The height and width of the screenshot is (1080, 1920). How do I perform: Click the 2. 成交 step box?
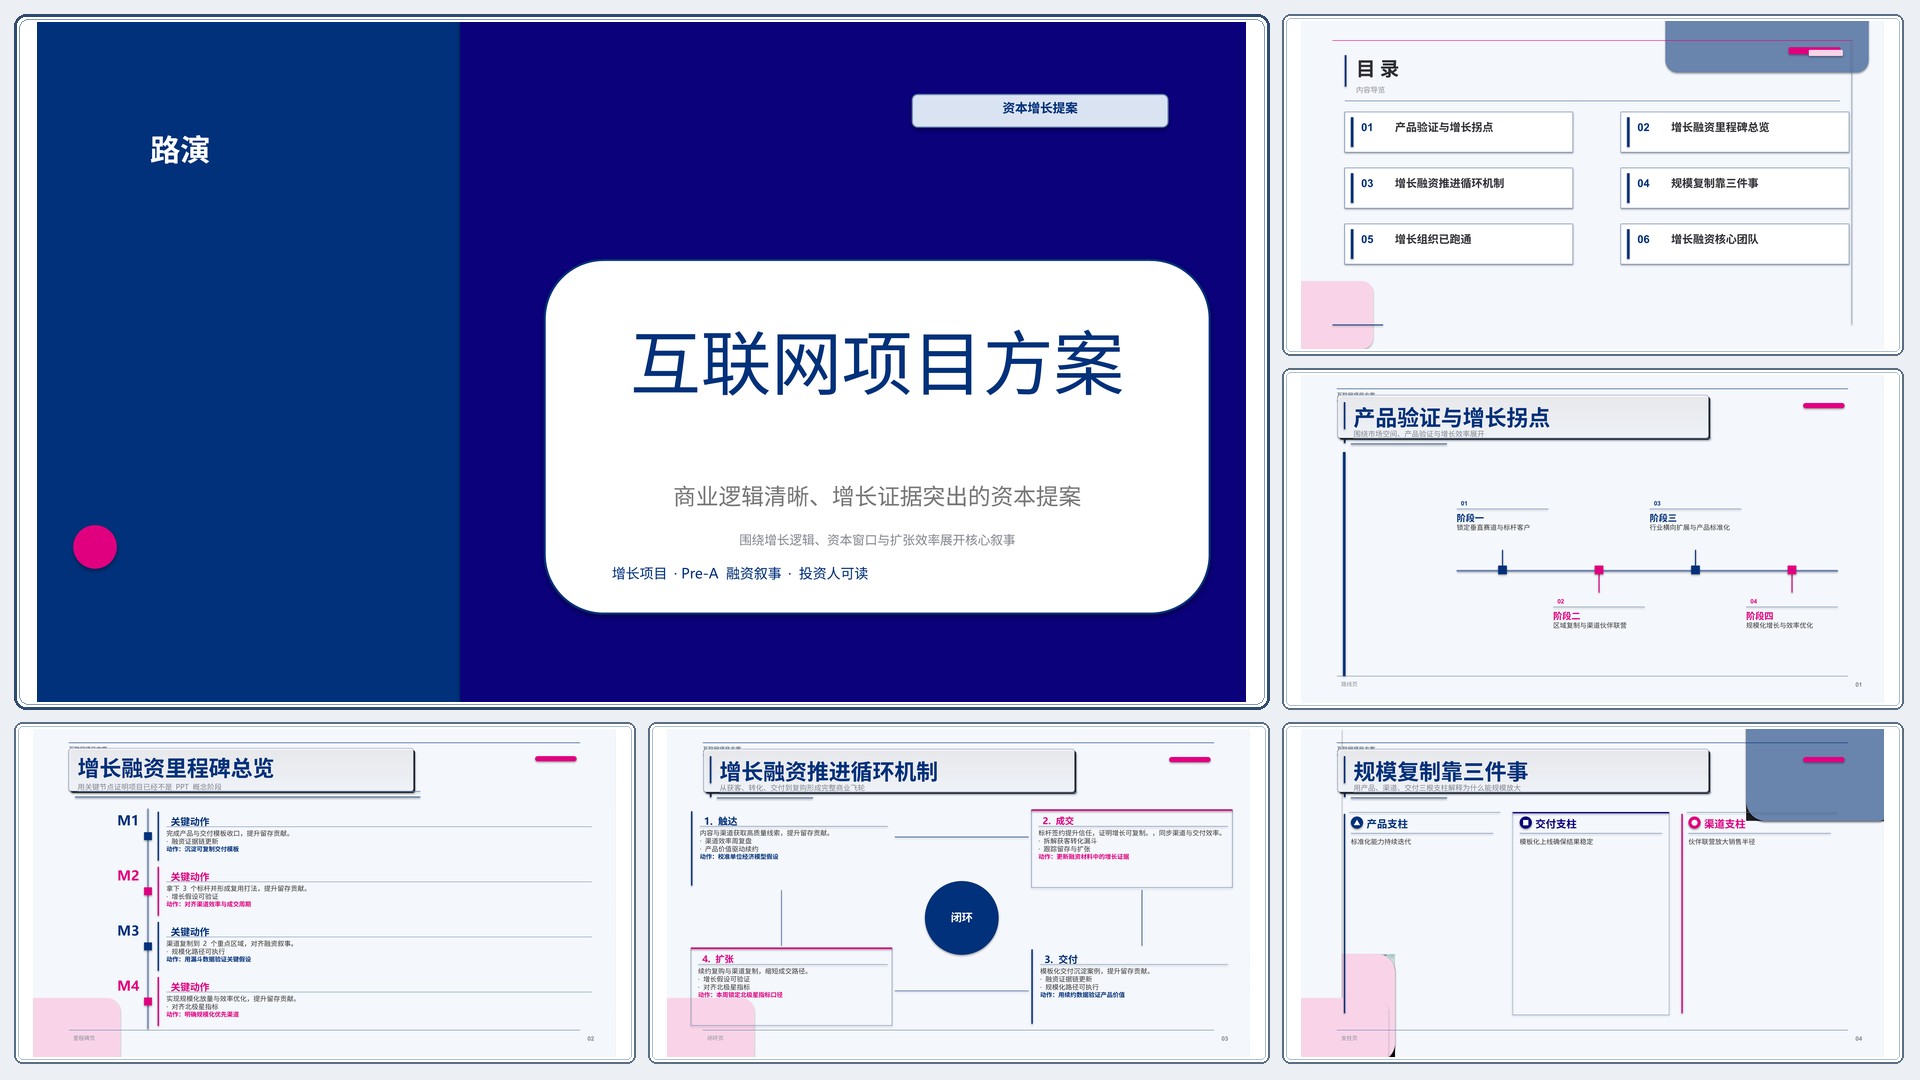pos(1131,849)
